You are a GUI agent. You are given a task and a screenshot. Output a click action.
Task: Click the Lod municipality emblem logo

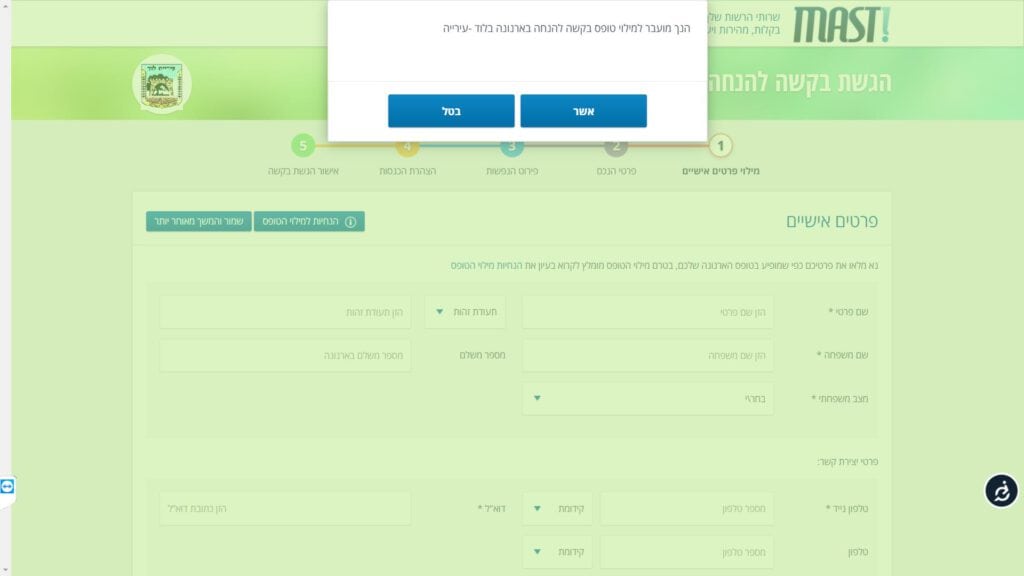pyautogui.click(x=160, y=84)
